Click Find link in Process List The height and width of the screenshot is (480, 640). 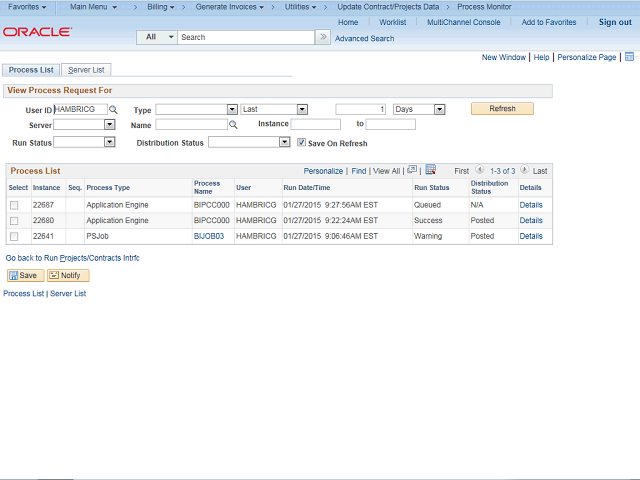[x=359, y=171]
